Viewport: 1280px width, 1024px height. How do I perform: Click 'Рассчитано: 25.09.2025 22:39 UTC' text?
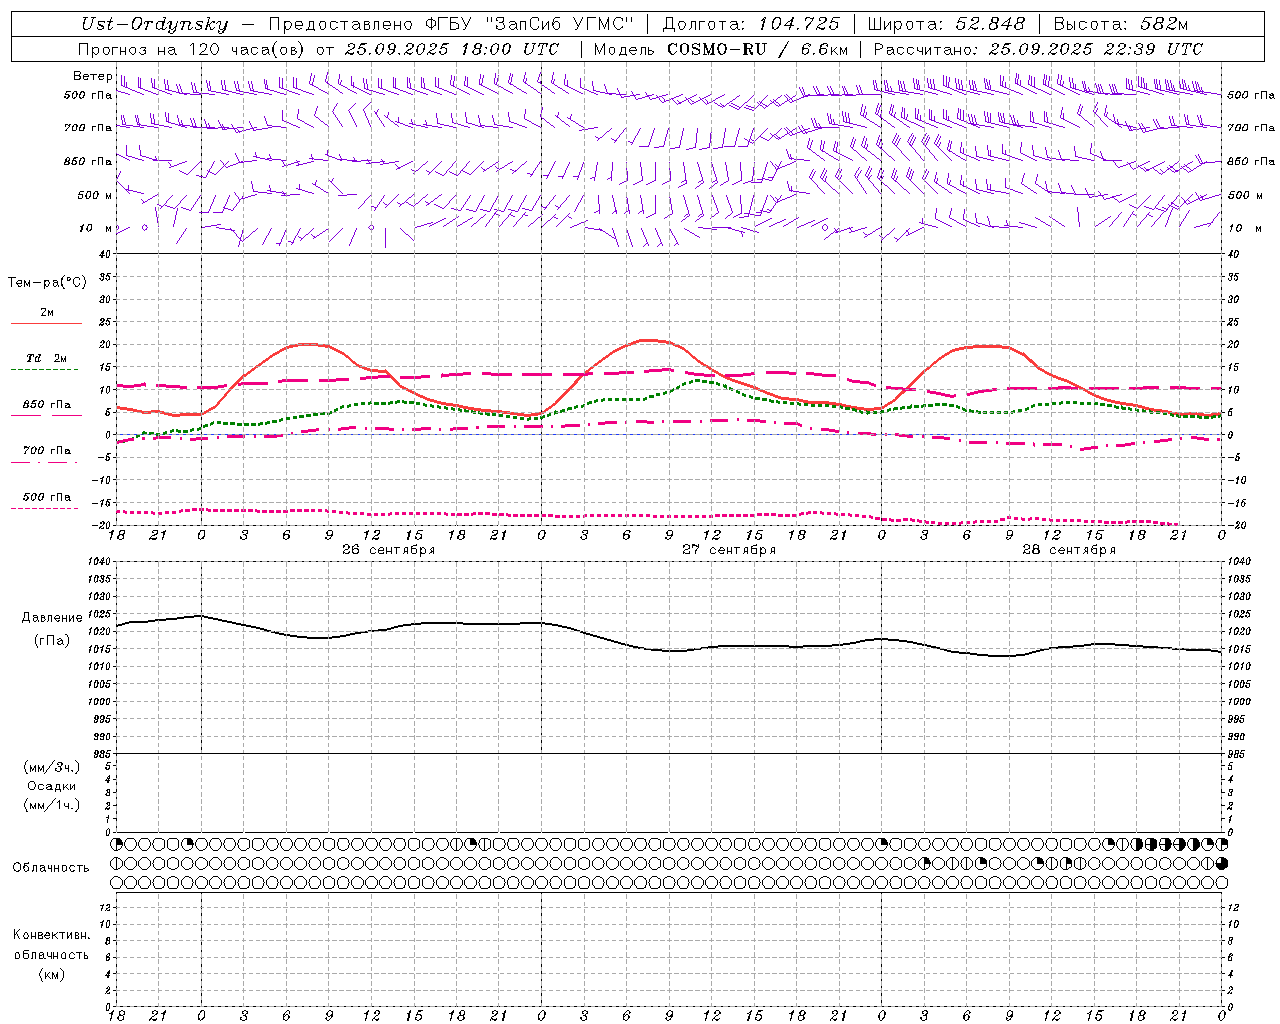pos(1038,49)
